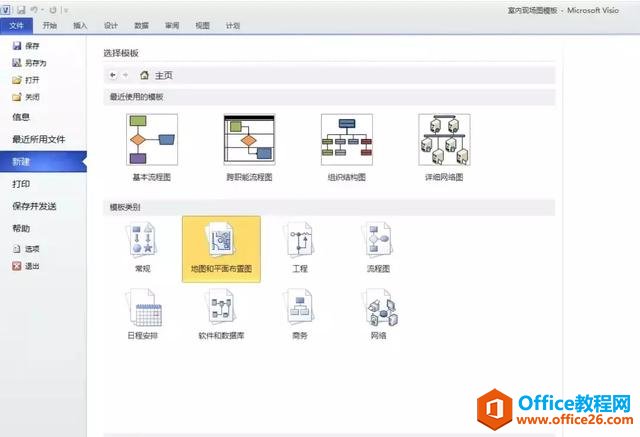Select 保存并发送 from the sidebar
Image resolution: width=640 pixels, height=437 pixels.
(x=34, y=206)
